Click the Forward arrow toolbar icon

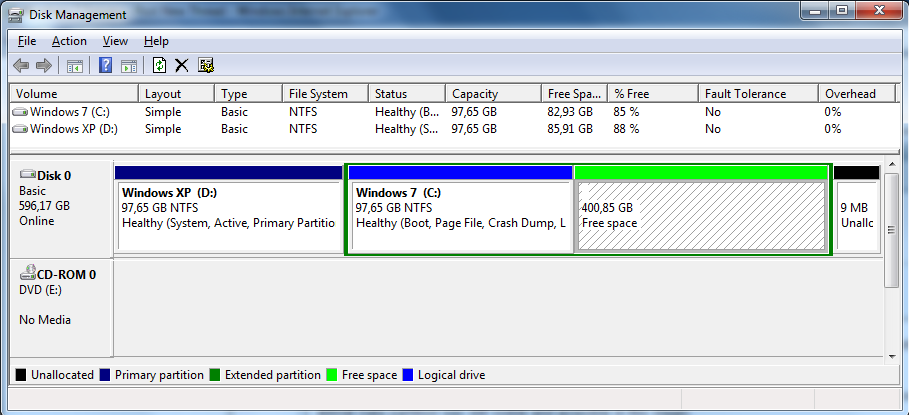tap(44, 65)
